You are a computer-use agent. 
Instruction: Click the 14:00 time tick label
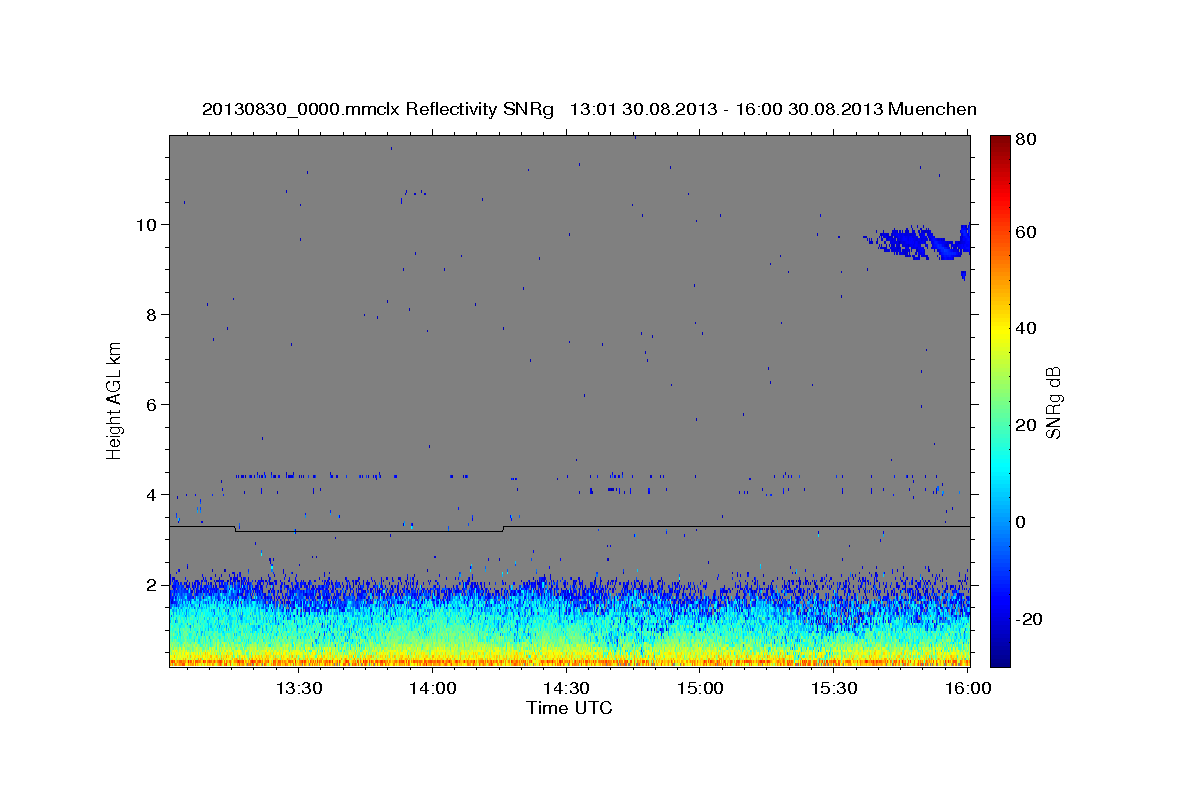pos(432,688)
